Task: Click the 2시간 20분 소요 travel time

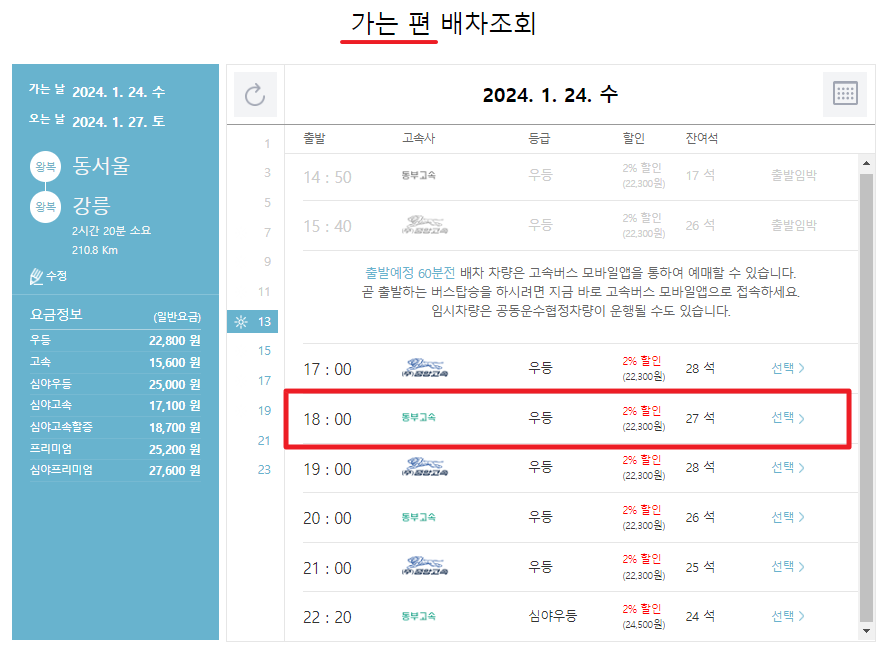Action: click(x=111, y=231)
